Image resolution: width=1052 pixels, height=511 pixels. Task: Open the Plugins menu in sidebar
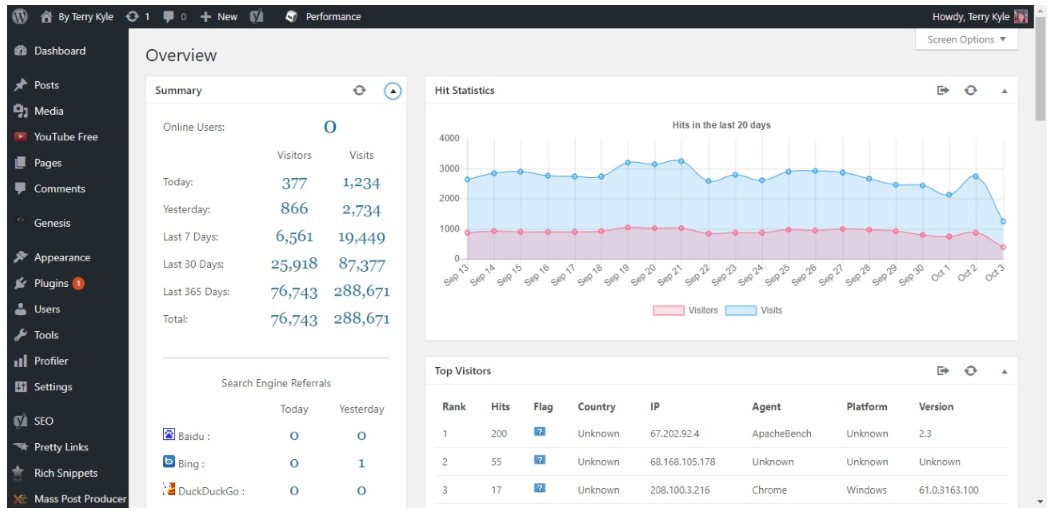[x=51, y=283]
